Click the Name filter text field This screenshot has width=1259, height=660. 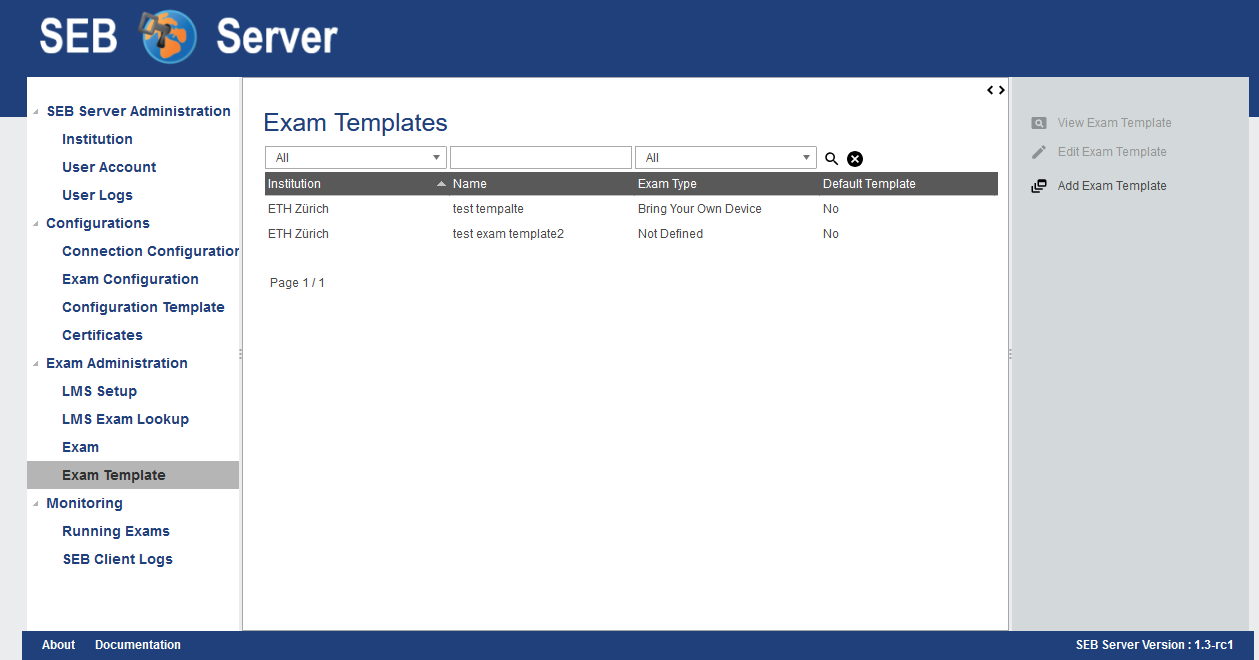point(540,158)
